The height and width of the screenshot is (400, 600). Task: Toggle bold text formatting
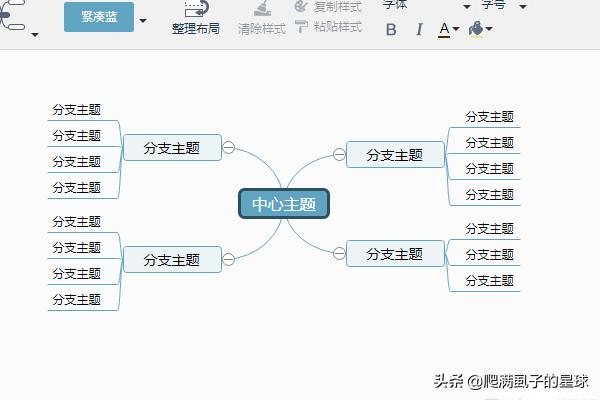391,30
